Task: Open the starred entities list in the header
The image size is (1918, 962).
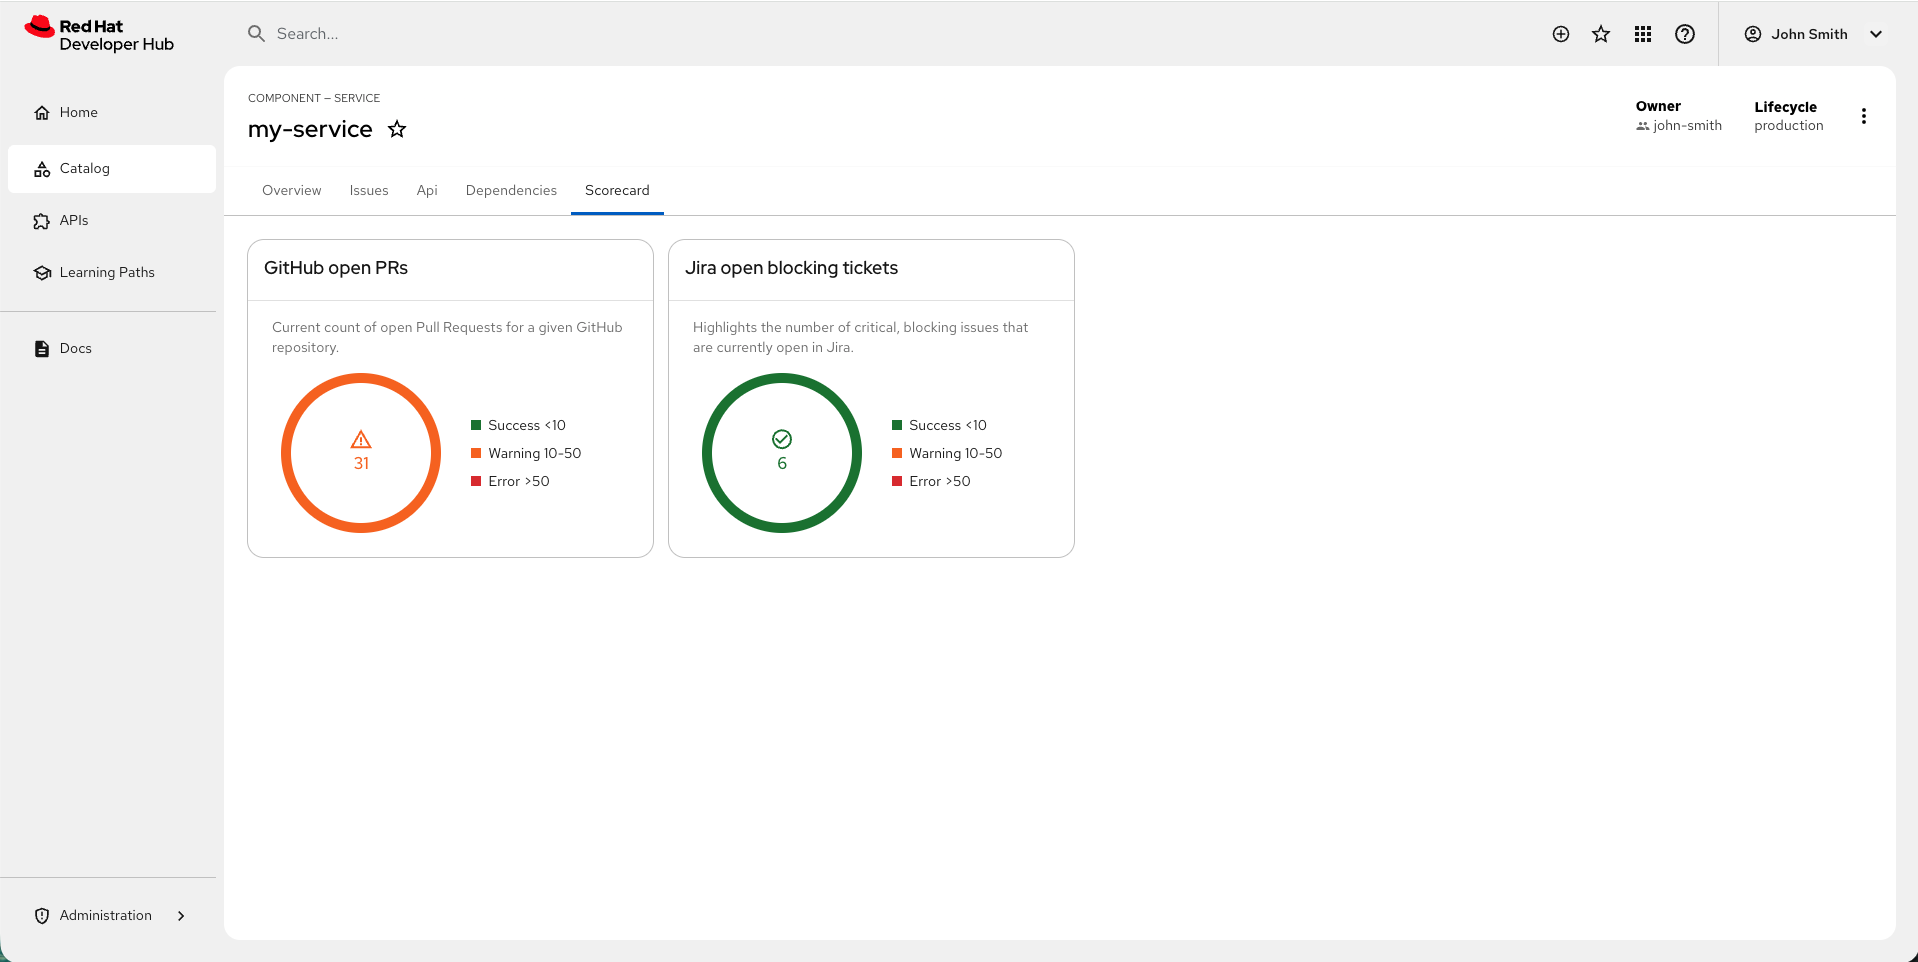Action: tap(1601, 33)
